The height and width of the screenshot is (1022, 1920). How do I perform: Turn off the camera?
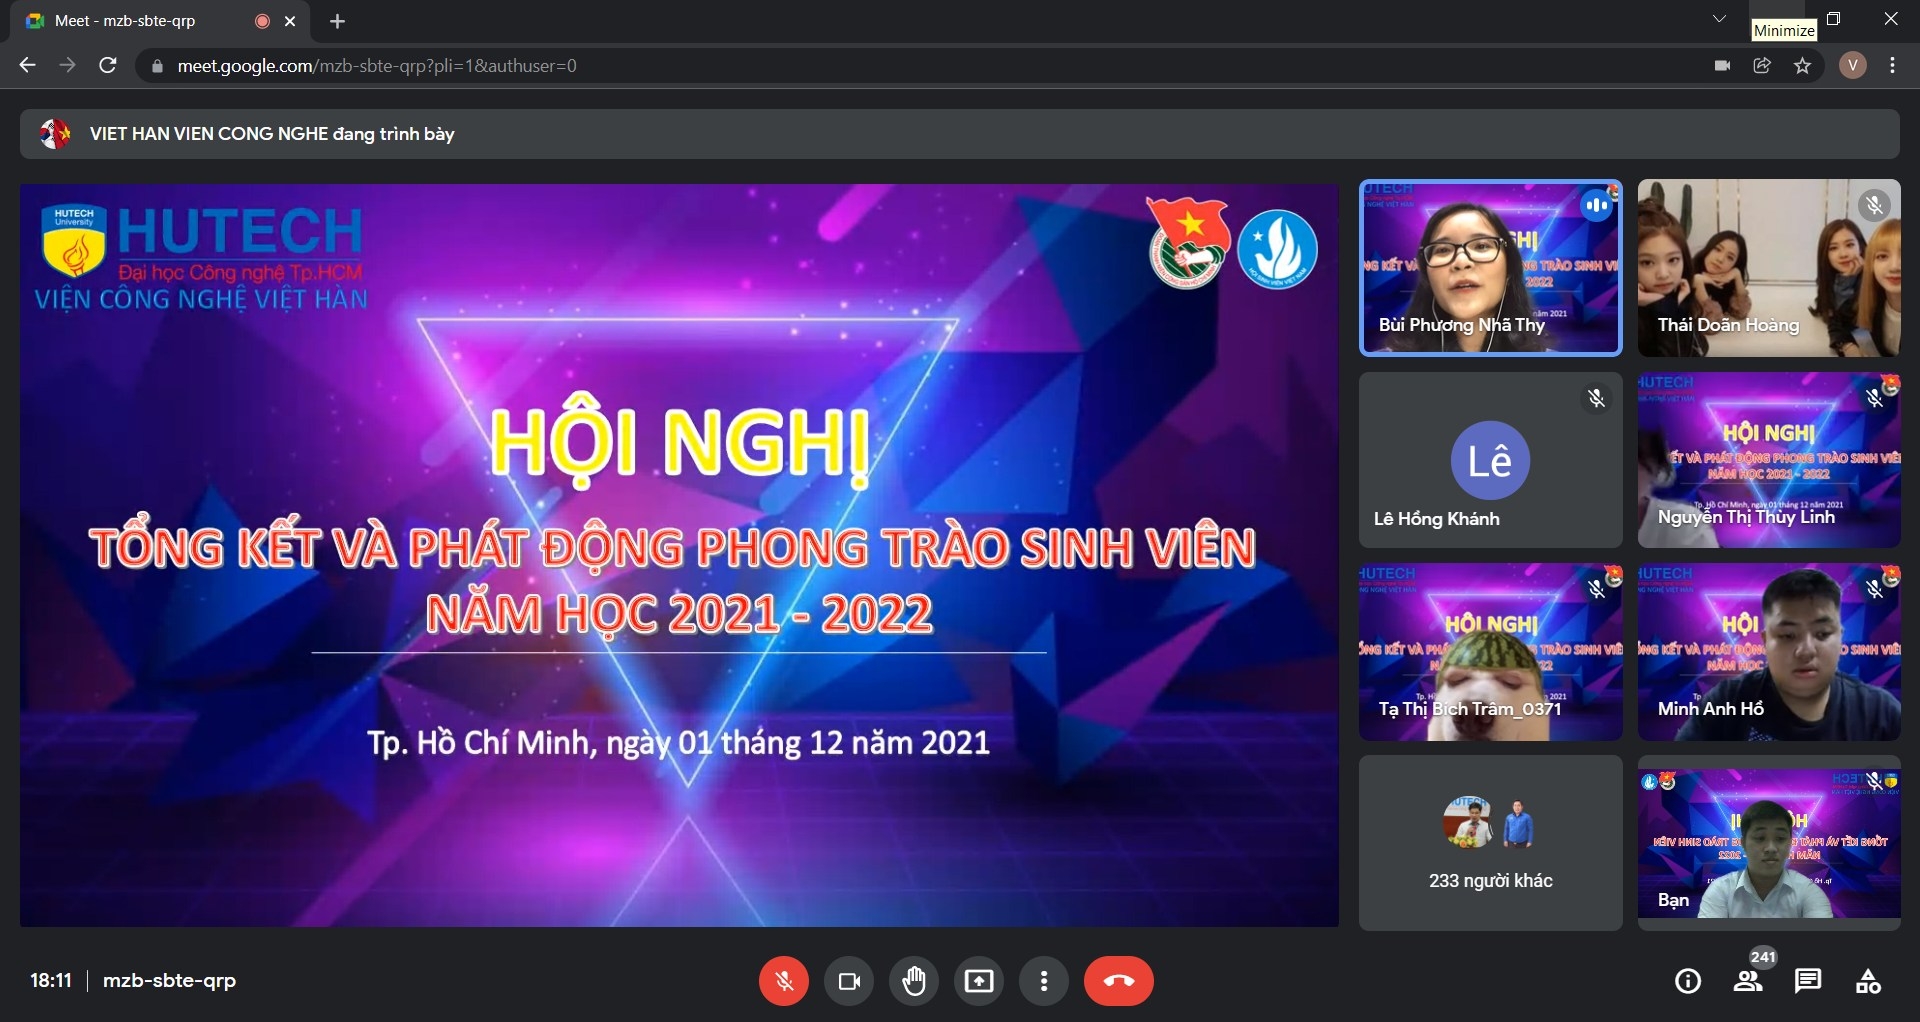pyautogui.click(x=849, y=981)
